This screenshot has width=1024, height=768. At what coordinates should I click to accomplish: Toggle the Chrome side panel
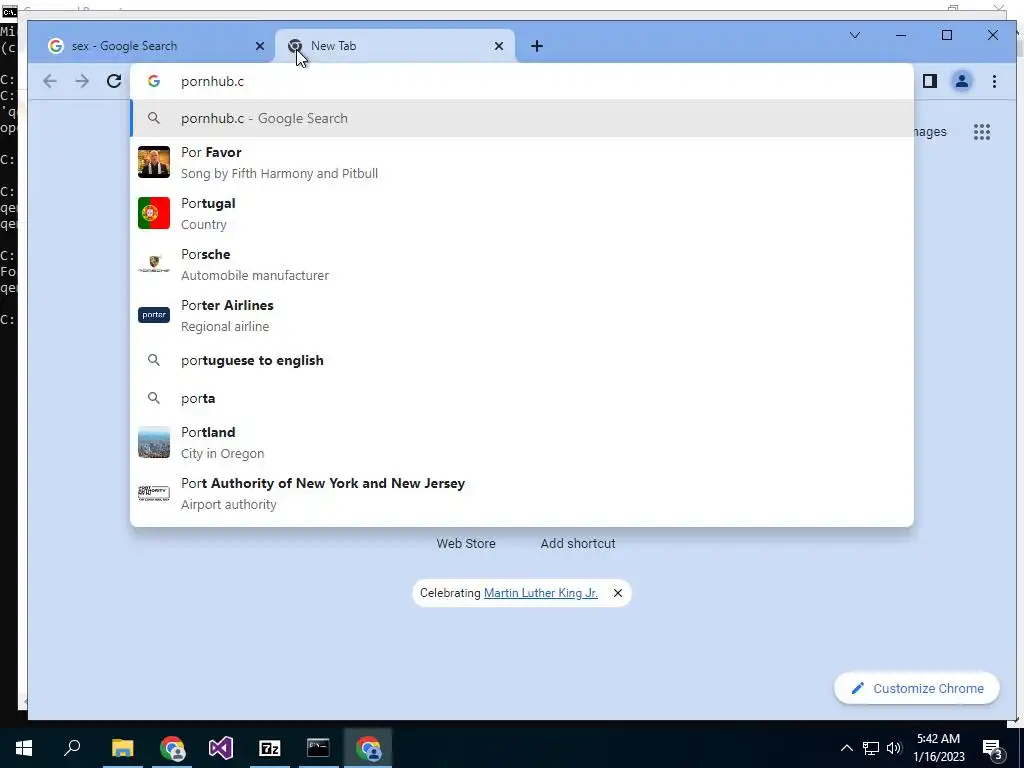click(x=930, y=81)
